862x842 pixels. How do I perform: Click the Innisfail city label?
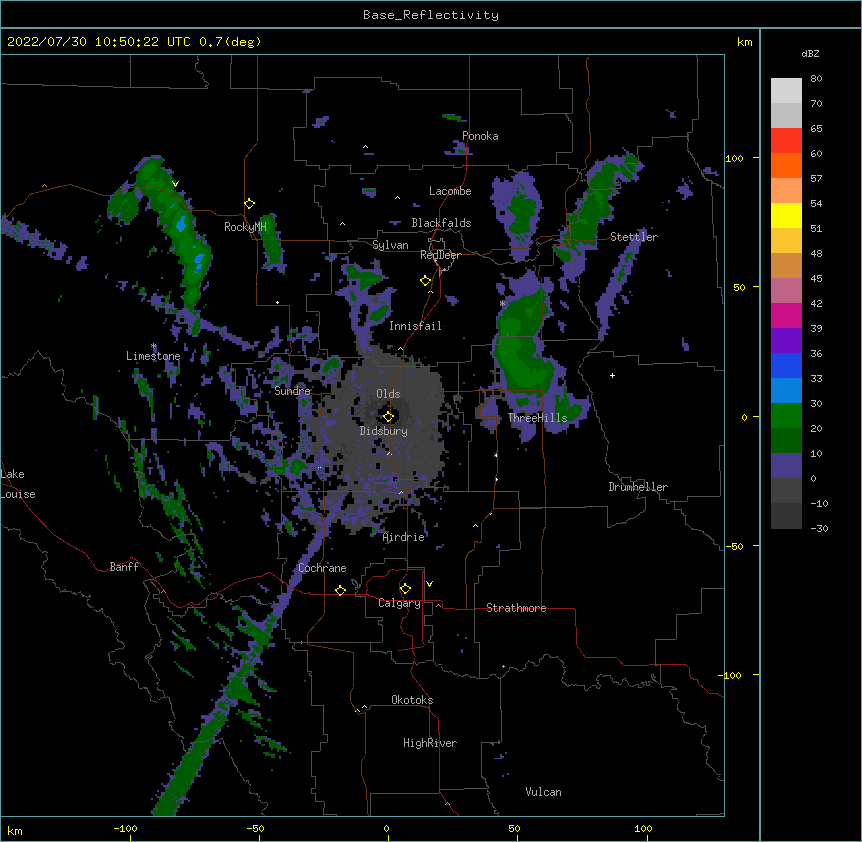coord(415,326)
